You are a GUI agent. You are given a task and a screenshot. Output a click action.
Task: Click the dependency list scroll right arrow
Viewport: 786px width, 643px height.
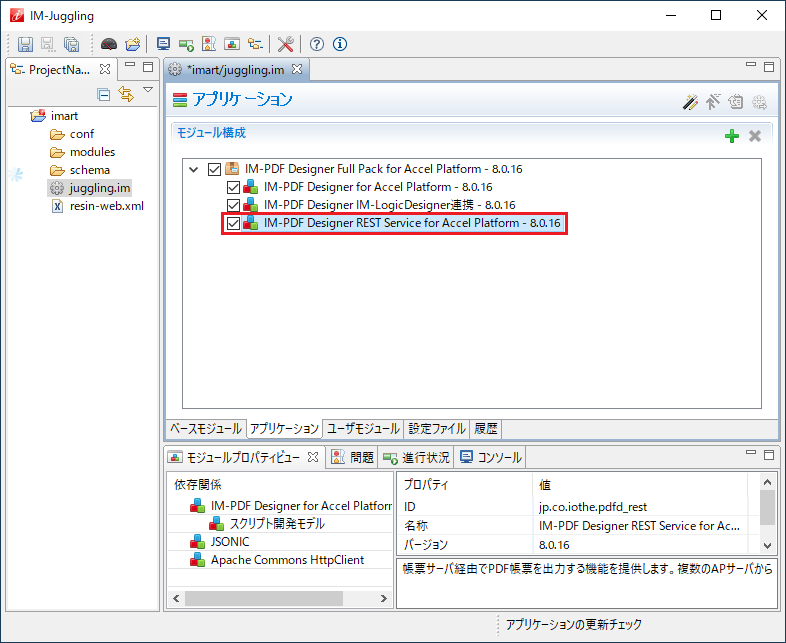383,598
